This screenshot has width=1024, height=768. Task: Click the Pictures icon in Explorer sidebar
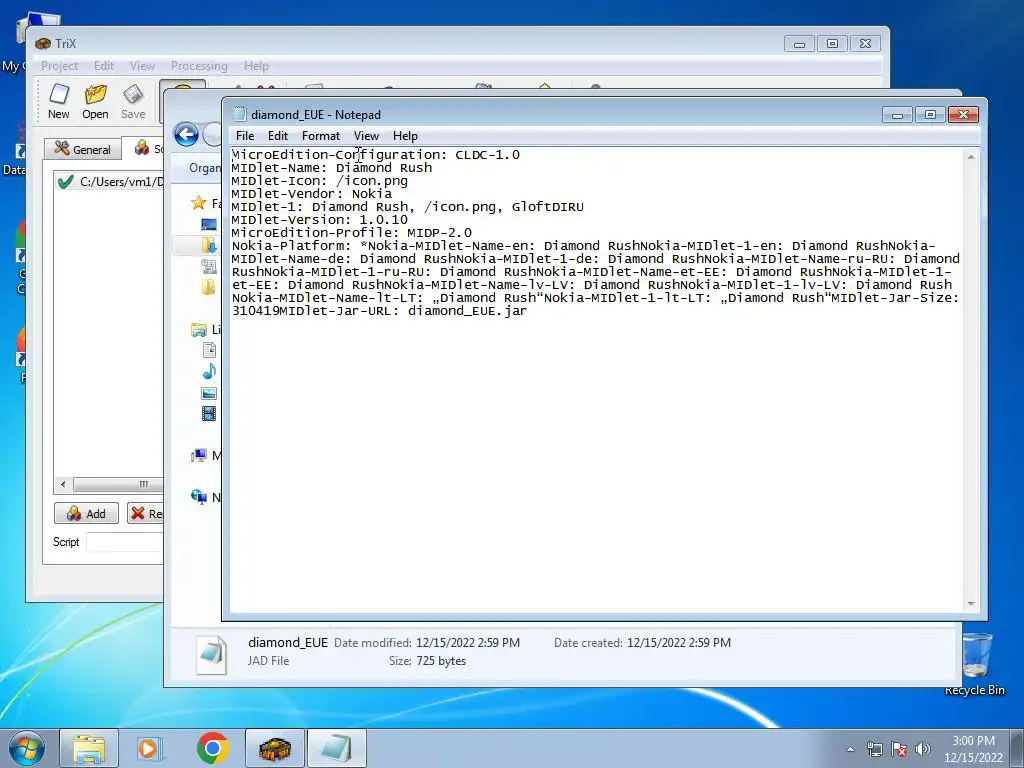(x=209, y=393)
